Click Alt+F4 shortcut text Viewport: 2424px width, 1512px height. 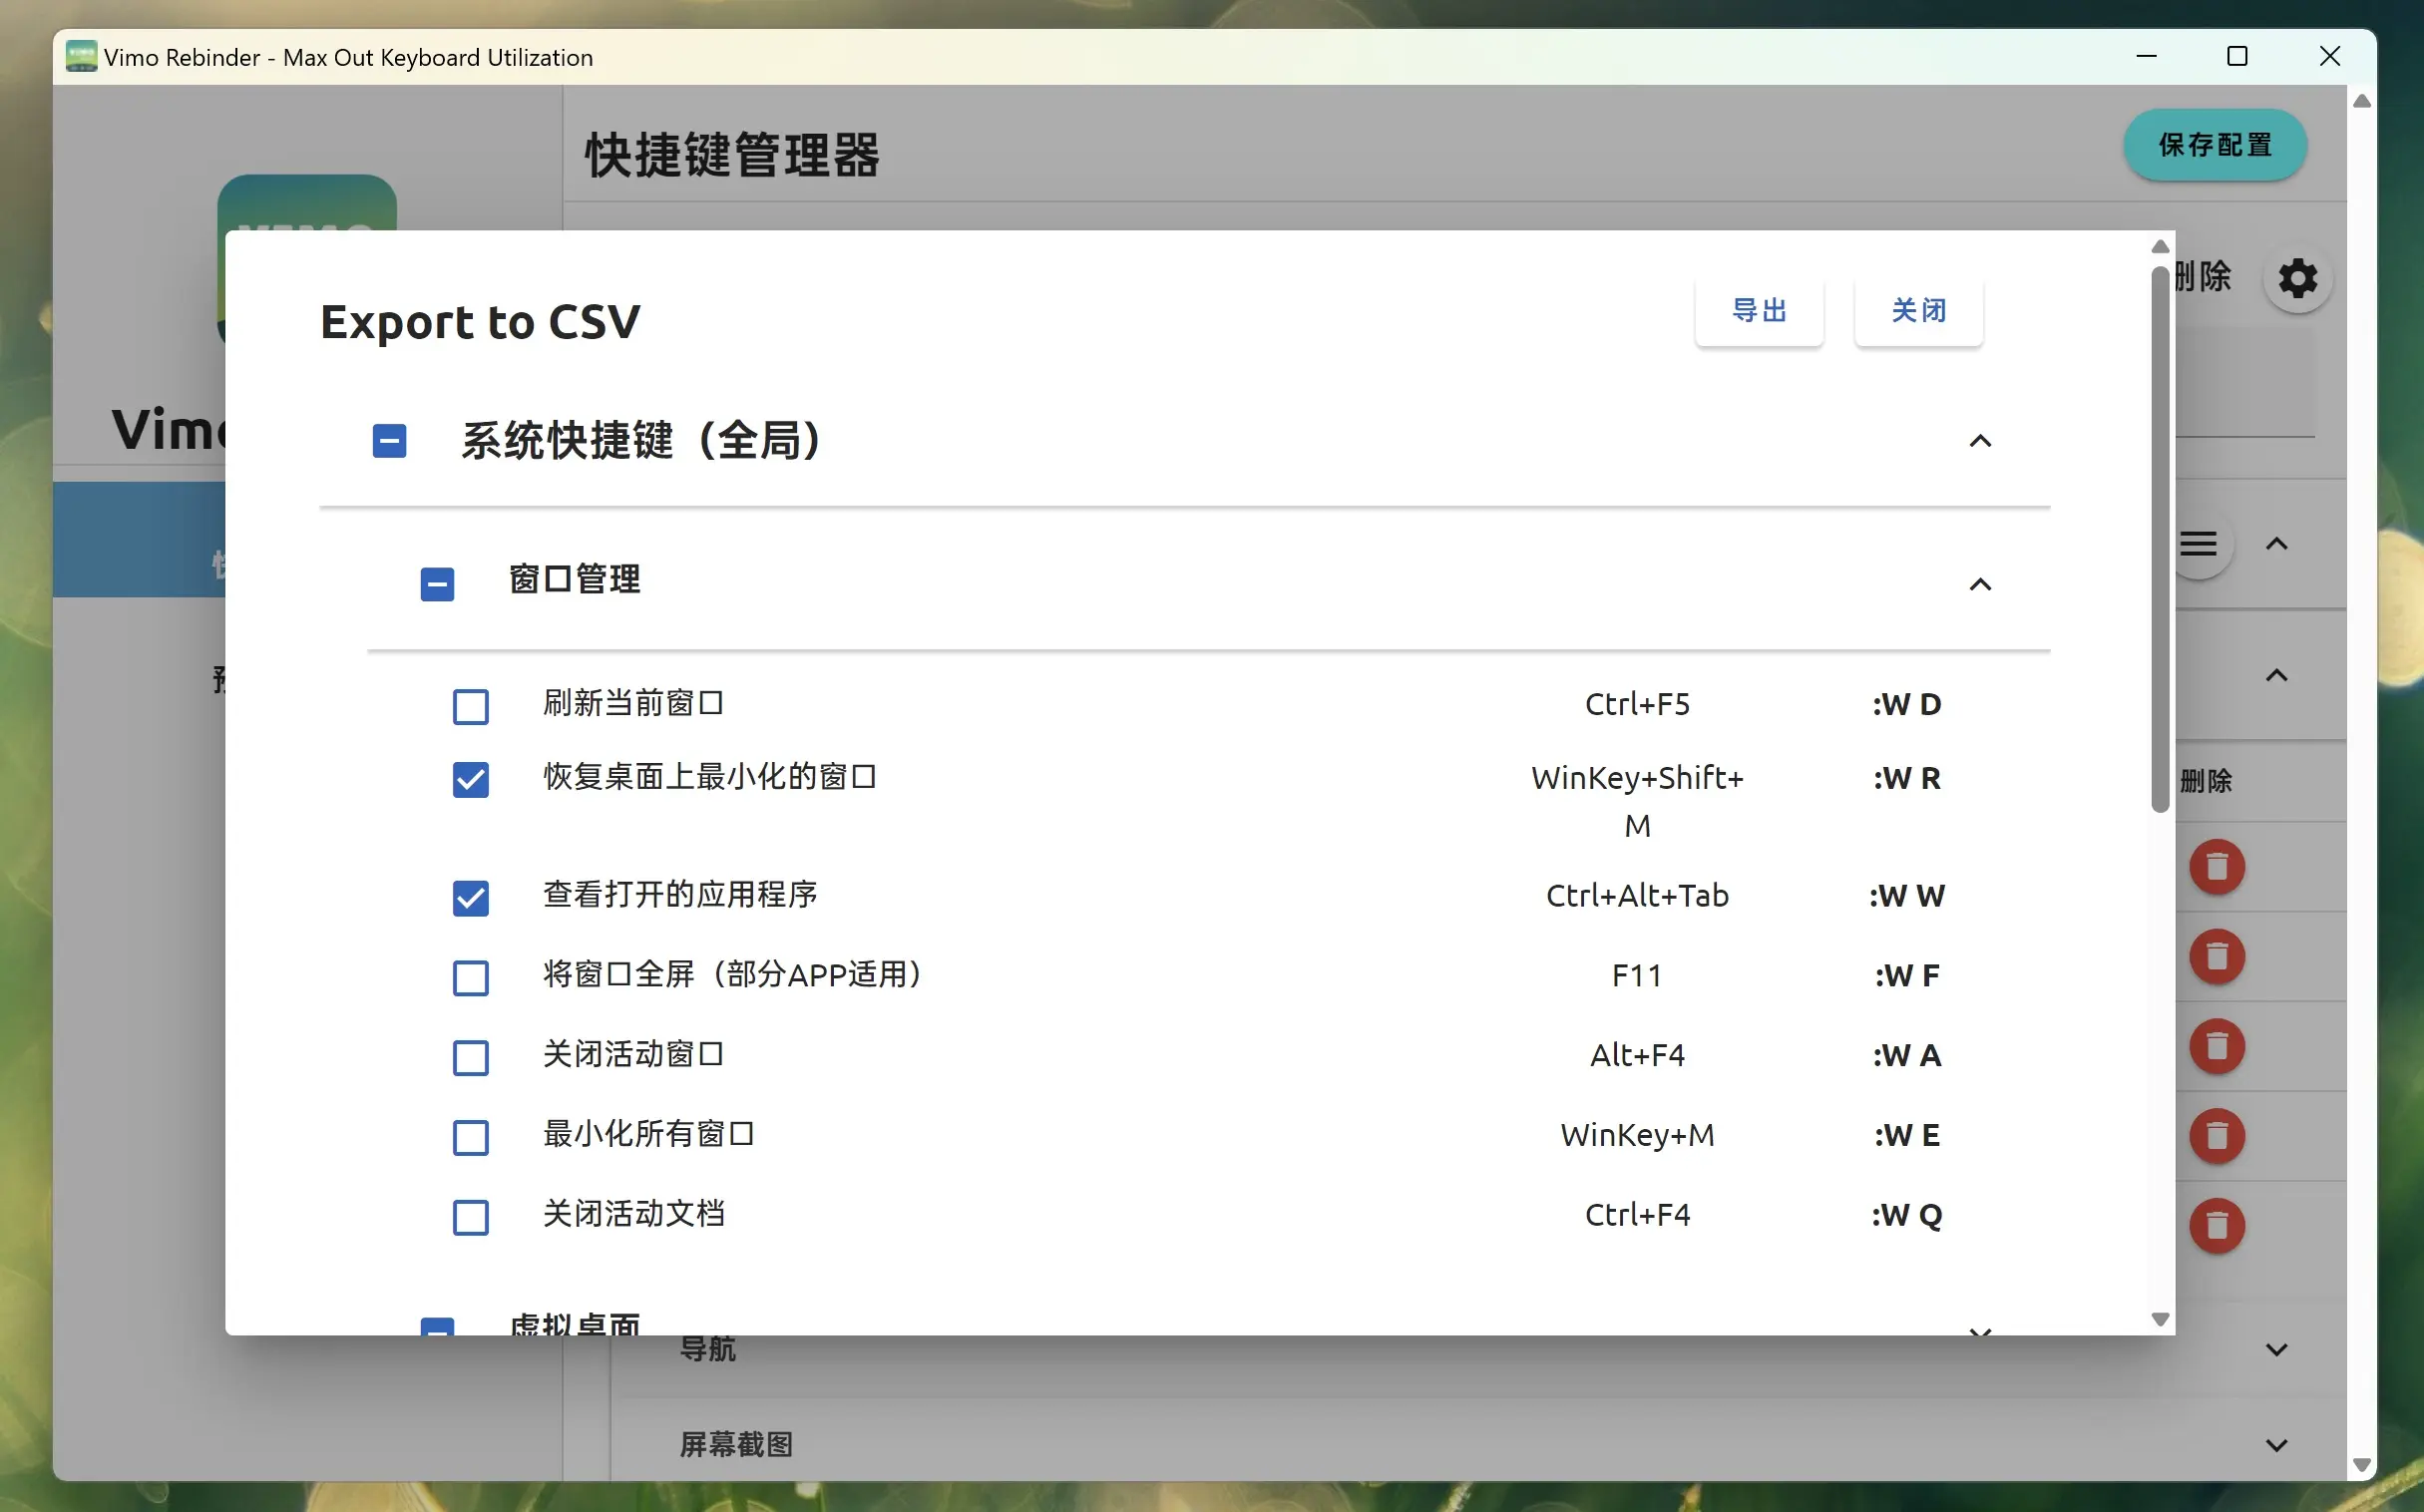pos(1637,1055)
